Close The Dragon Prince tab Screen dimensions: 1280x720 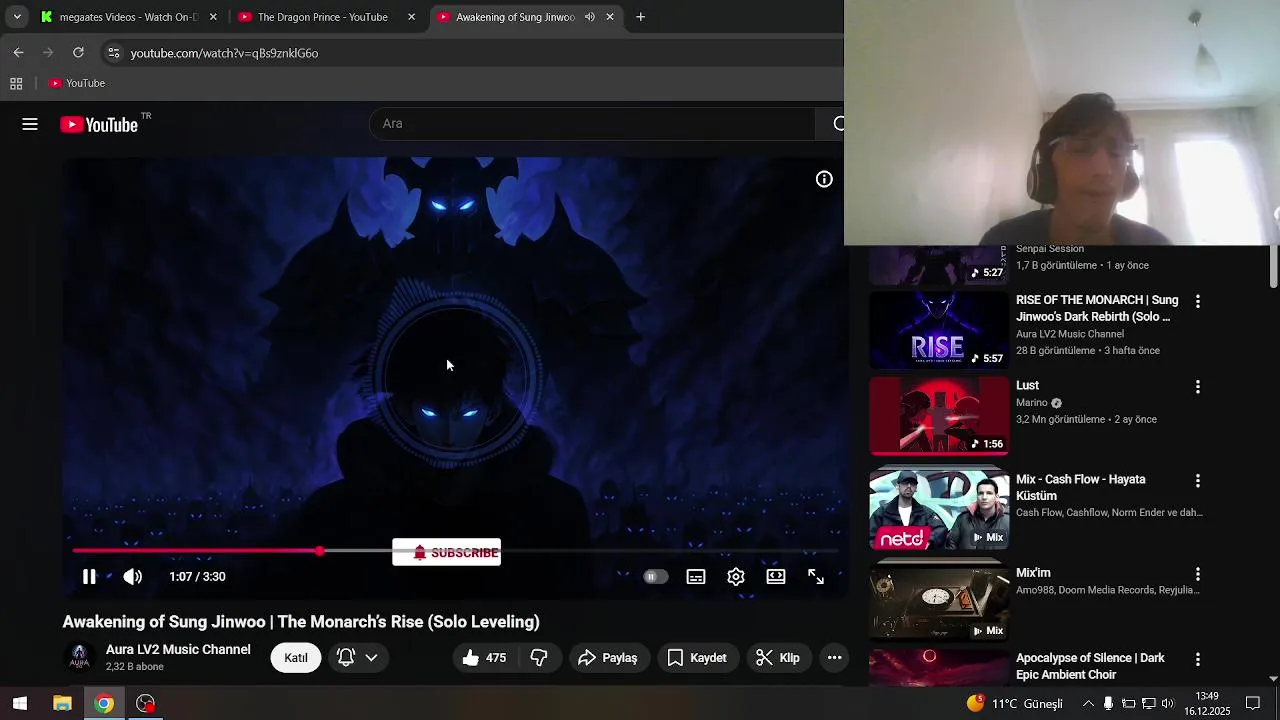coord(411,17)
